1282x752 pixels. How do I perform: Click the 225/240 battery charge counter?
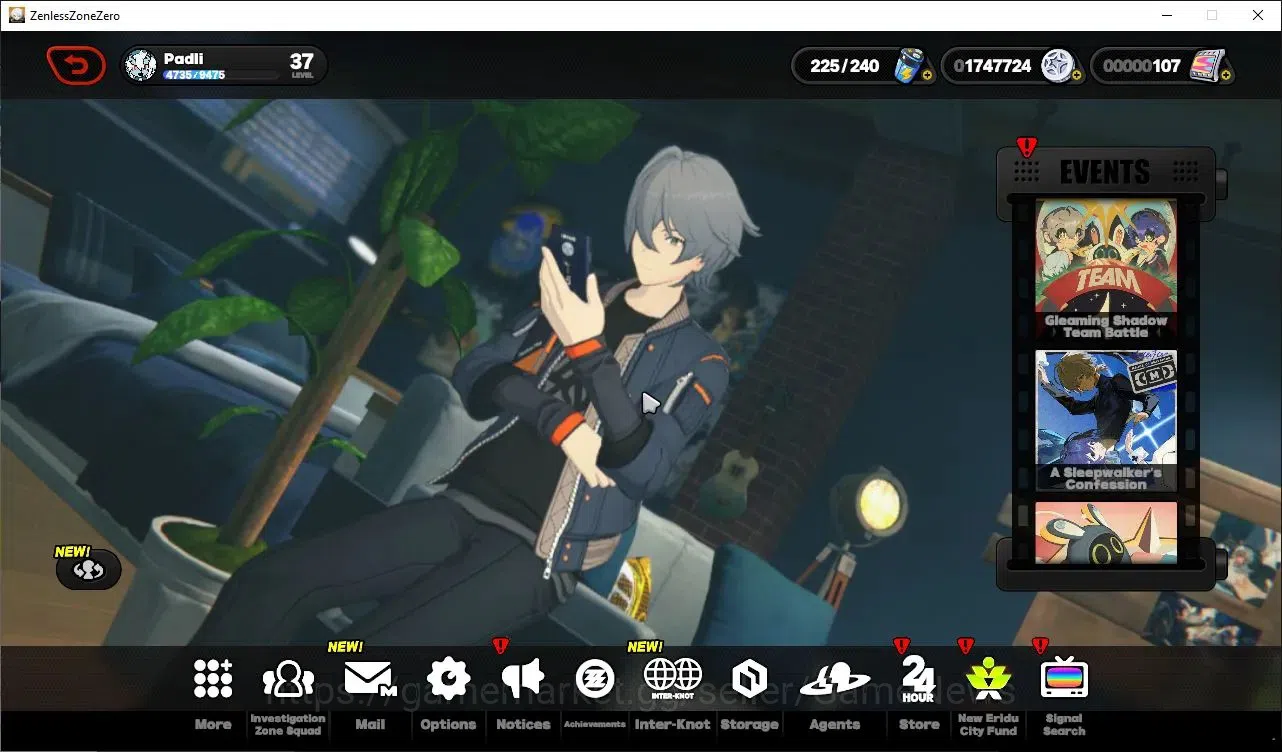tap(845, 66)
